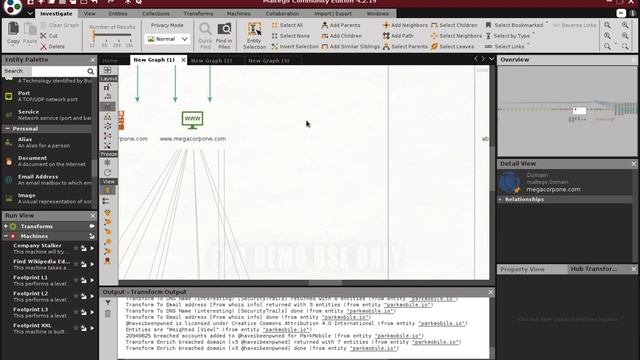Viewport: 640px width, 360px height.
Task: Open the Entities ribbon tab
Action: point(118,13)
